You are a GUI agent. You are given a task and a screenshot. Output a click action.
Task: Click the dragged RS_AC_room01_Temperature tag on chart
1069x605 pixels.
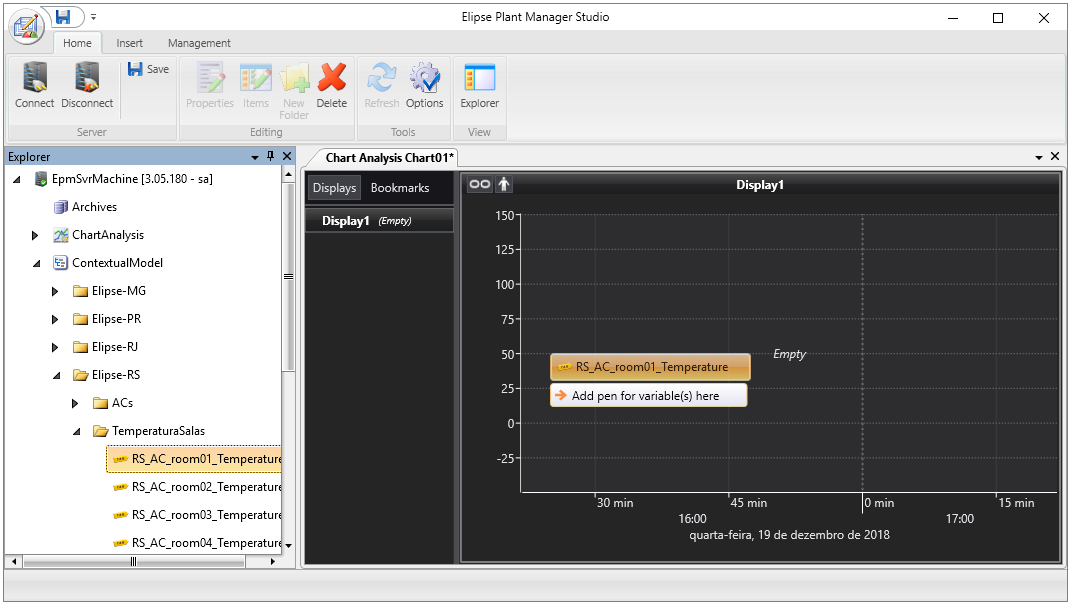pyautogui.click(x=650, y=367)
